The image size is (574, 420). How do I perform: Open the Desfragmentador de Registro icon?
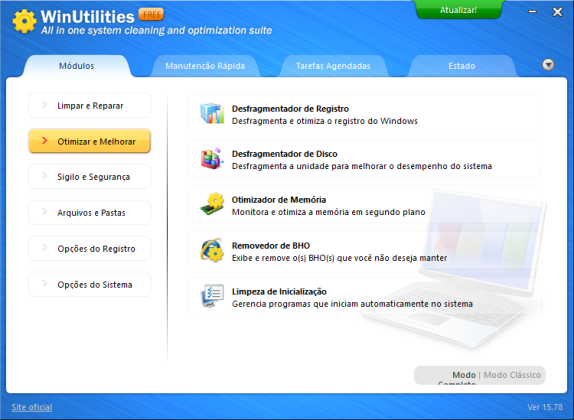pyautogui.click(x=212, y=114)
